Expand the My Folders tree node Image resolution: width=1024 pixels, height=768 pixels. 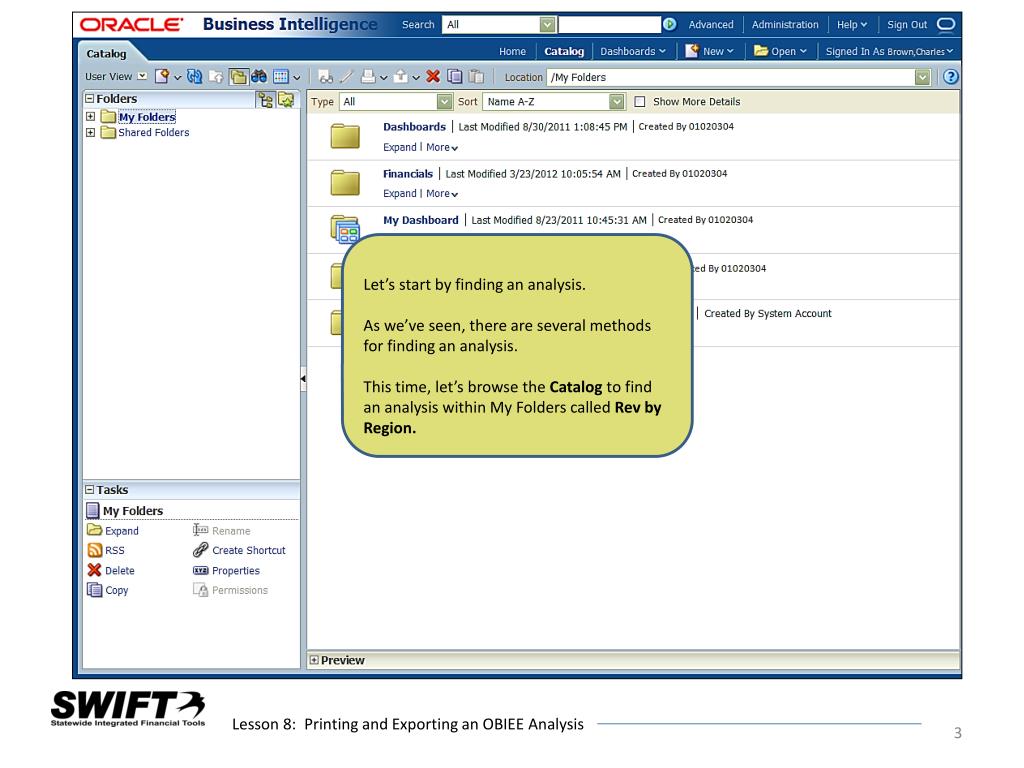(x=91, y=117)
